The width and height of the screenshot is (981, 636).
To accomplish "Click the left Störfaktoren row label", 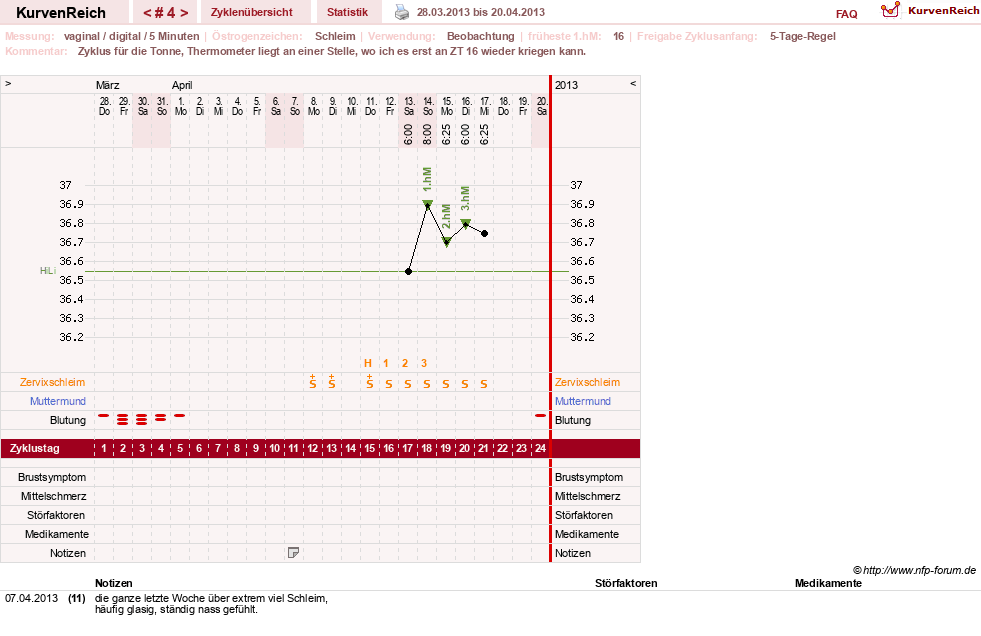I will click(x=56, y=515).
